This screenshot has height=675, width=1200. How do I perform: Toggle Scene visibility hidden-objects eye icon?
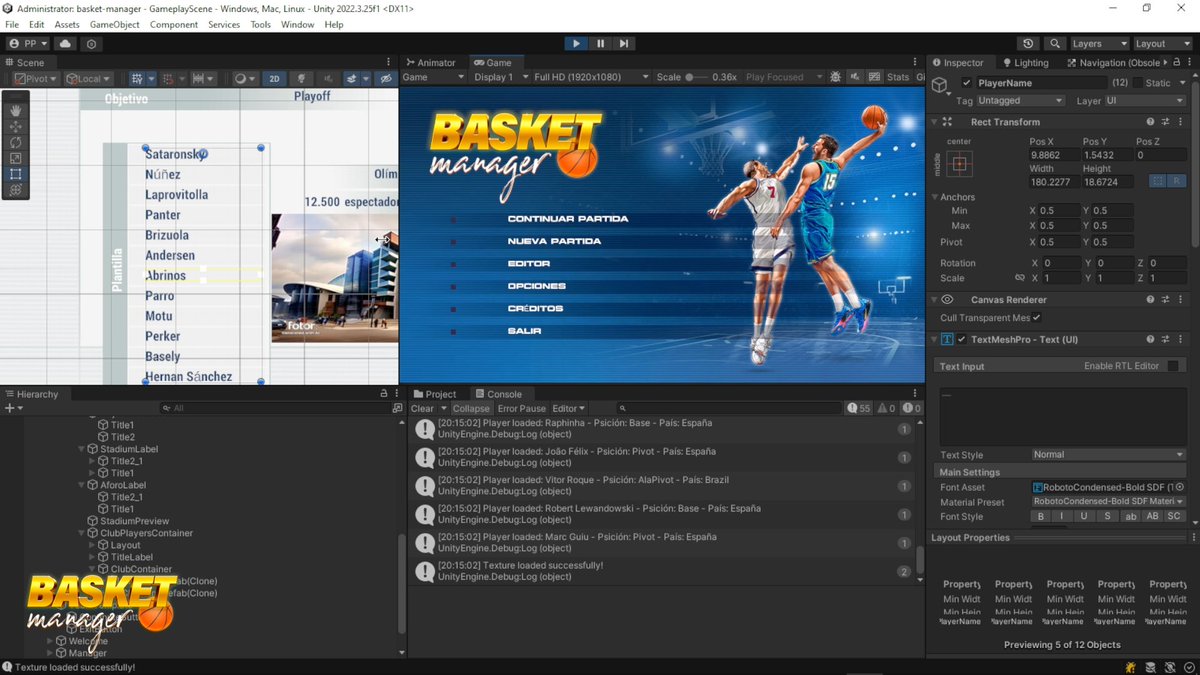point(384,79)
